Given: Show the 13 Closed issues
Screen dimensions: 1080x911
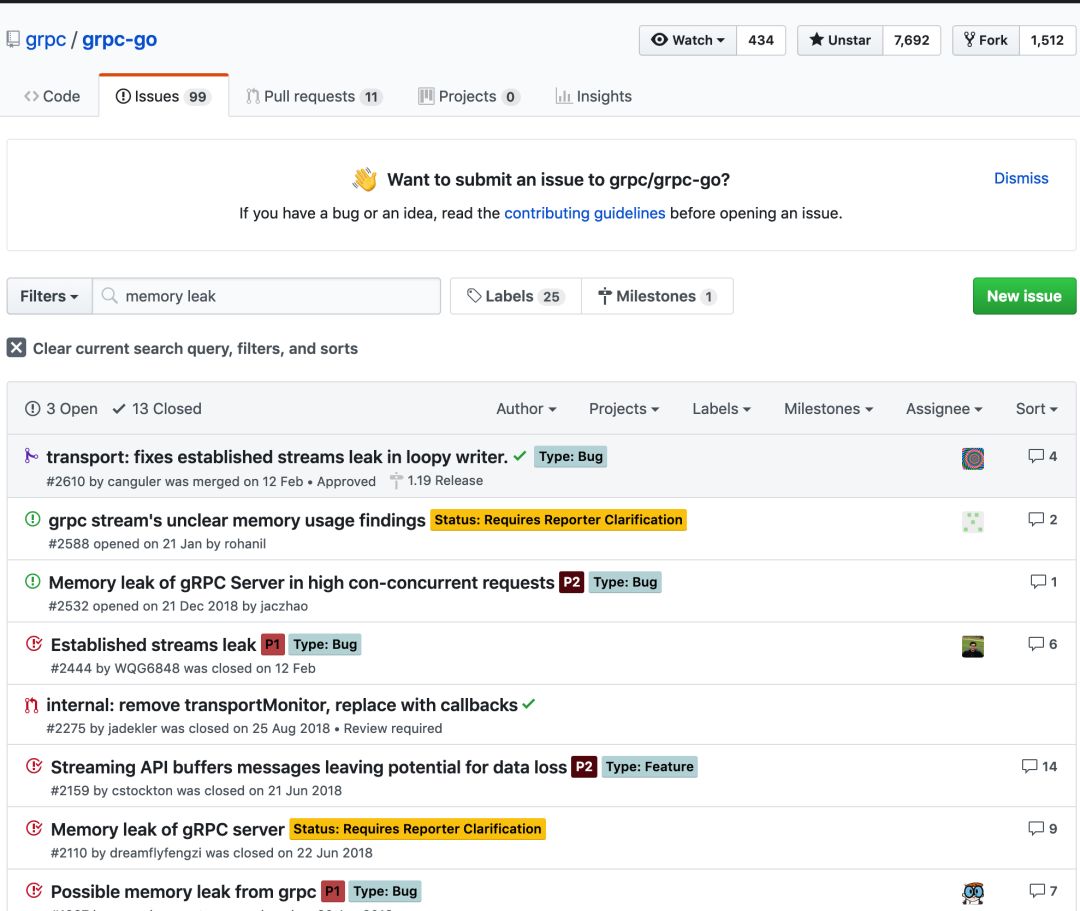Looking at the screenshot, I should click(157, 409).
